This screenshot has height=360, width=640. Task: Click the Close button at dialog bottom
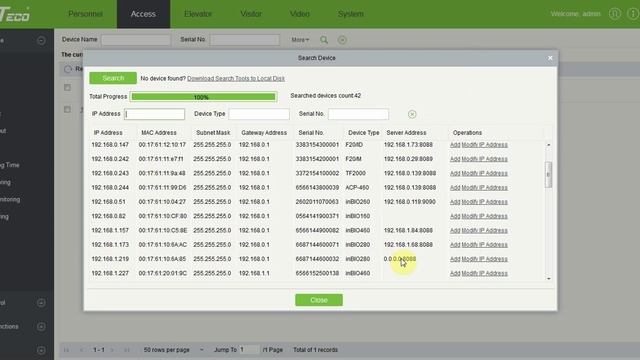point(319,300)
